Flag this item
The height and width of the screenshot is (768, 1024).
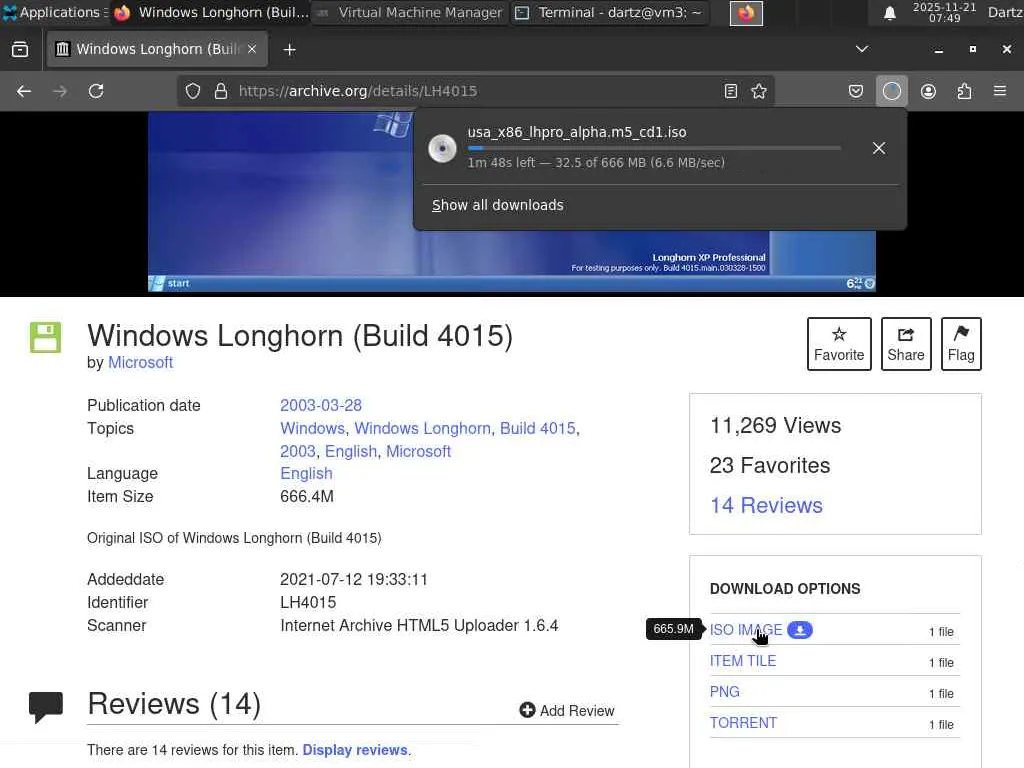pyautogui.click(x=961, y=344)
